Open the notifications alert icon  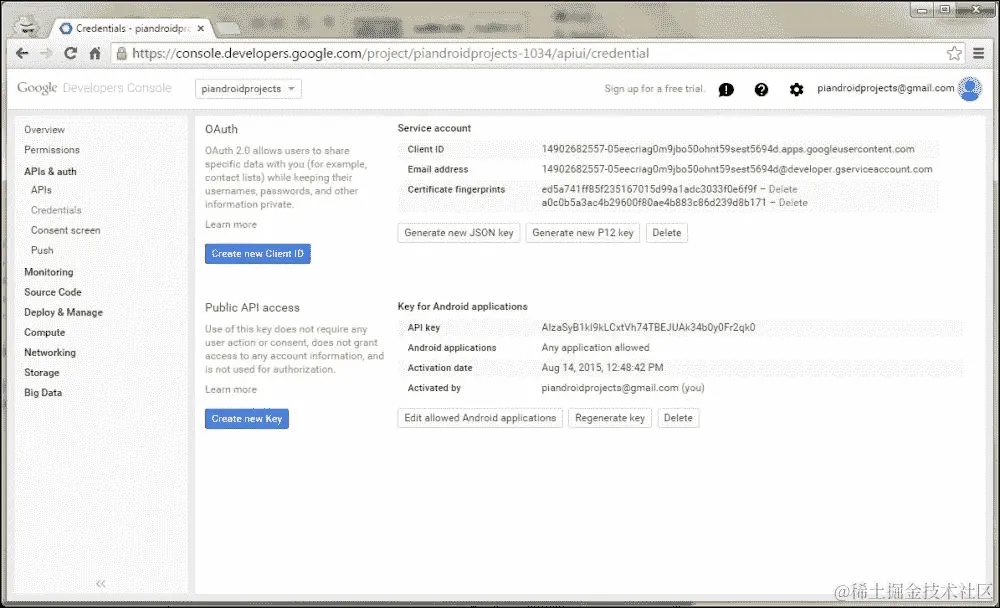pos(726,89)
